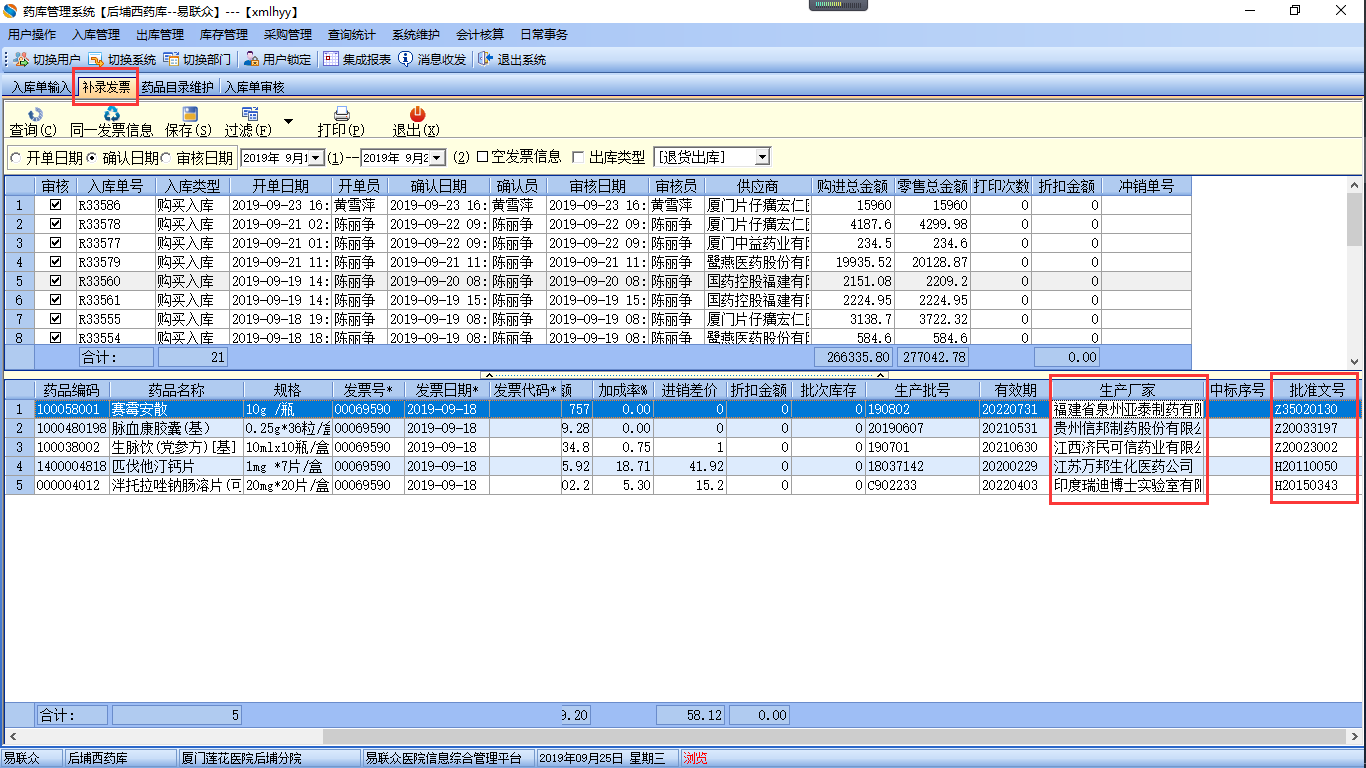The height and width of the screenshot is (768, 1366).
Task: Open the 会计核算 menu
Action: [x=480, y=35]
